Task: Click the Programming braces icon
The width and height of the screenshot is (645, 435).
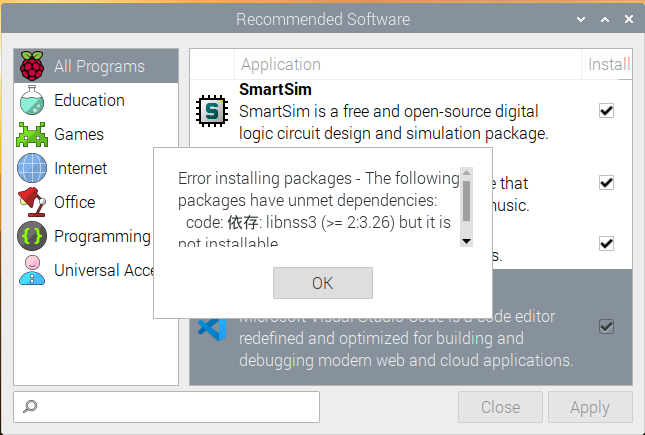Action: (x=32, y=236)
